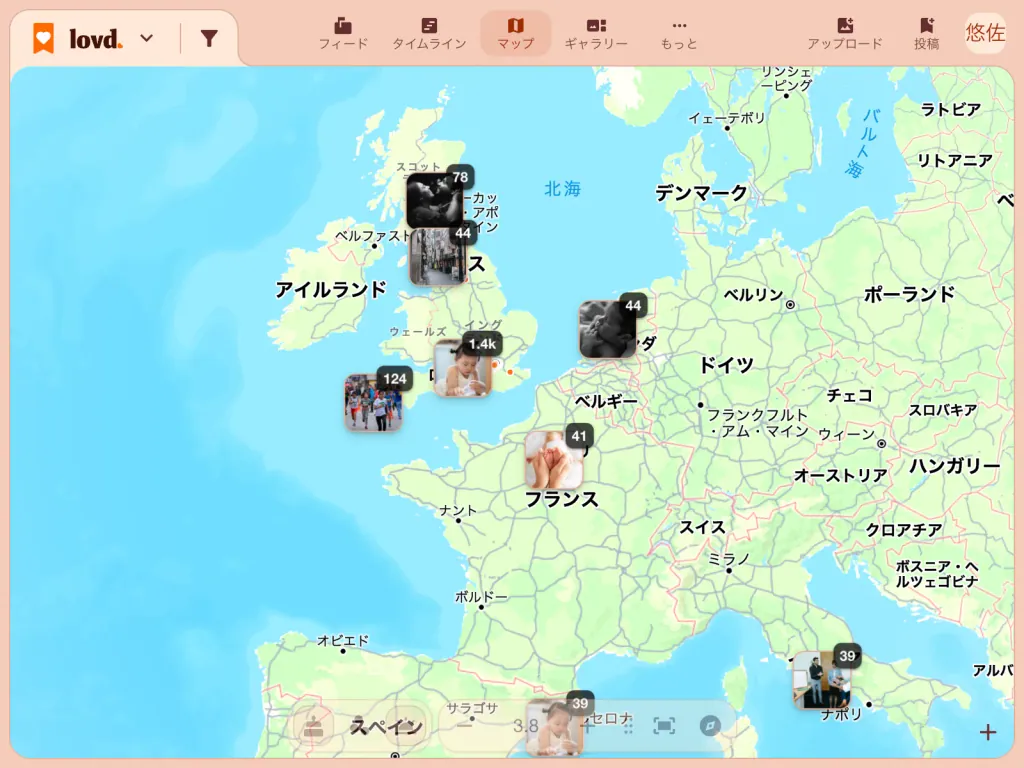Viewport: 1024px width, 768px height.
Task: Click the ドイツ country label
Action: [x=726, y=364]
